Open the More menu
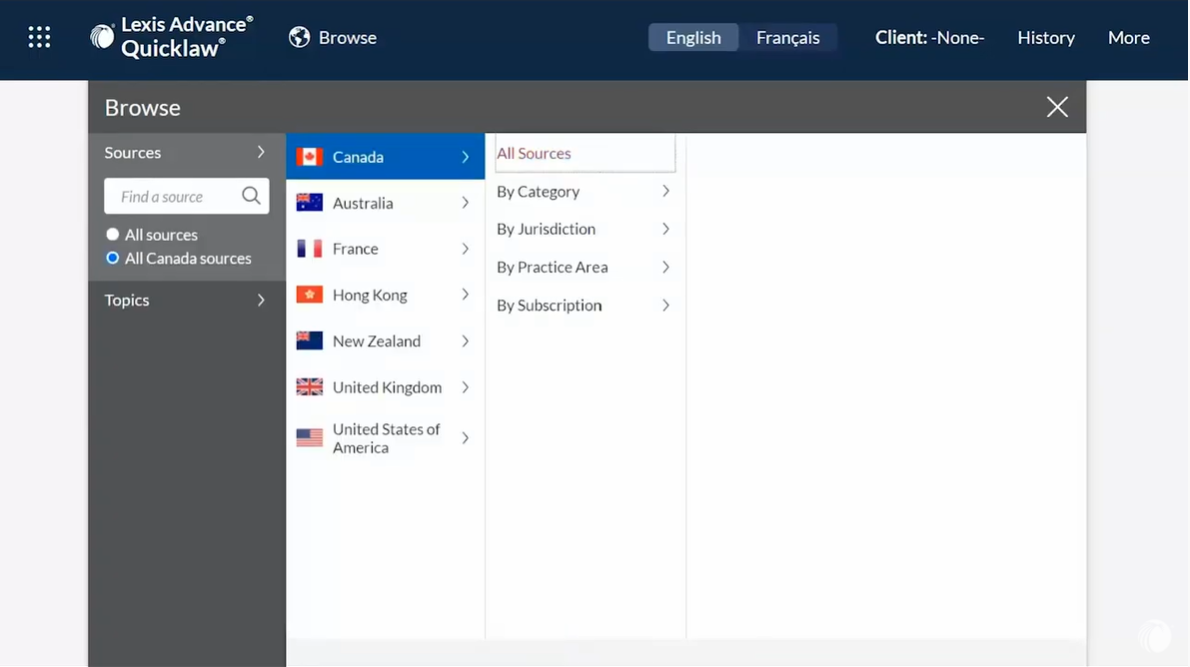This screenshot has width=1190, height=667. 1128,38
